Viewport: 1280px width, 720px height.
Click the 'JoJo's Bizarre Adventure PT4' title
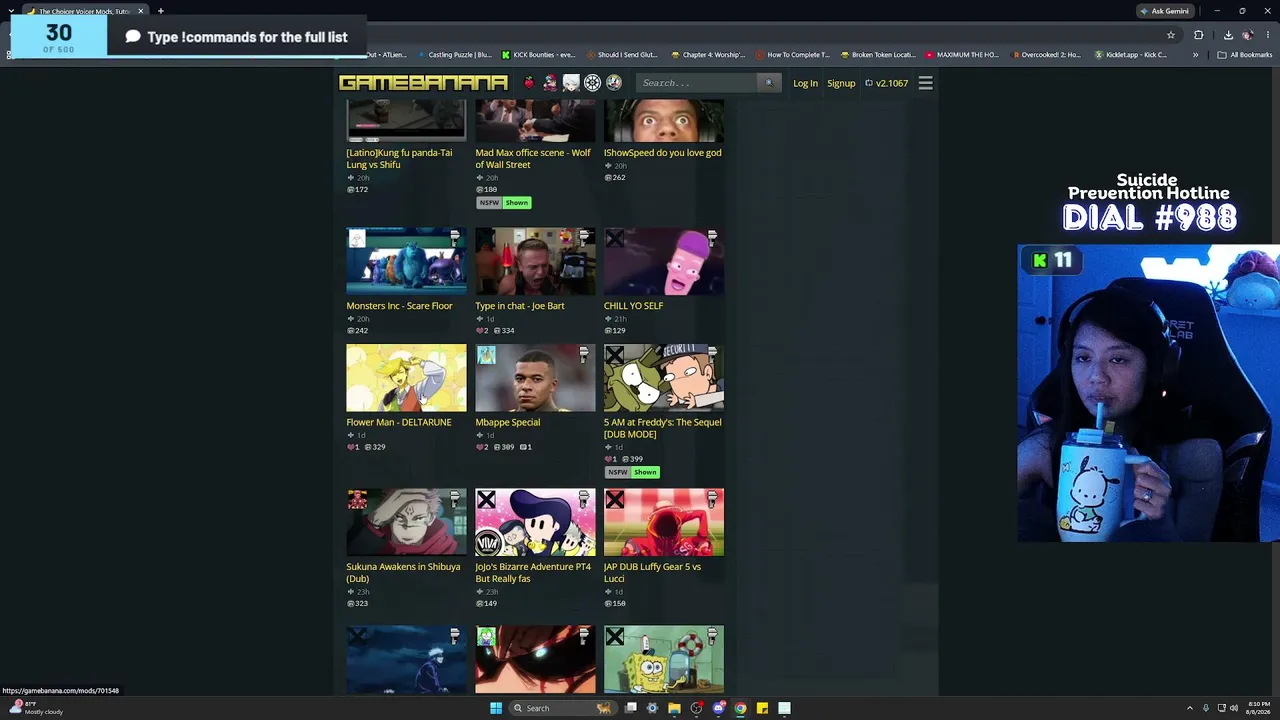tap(533, 573)
